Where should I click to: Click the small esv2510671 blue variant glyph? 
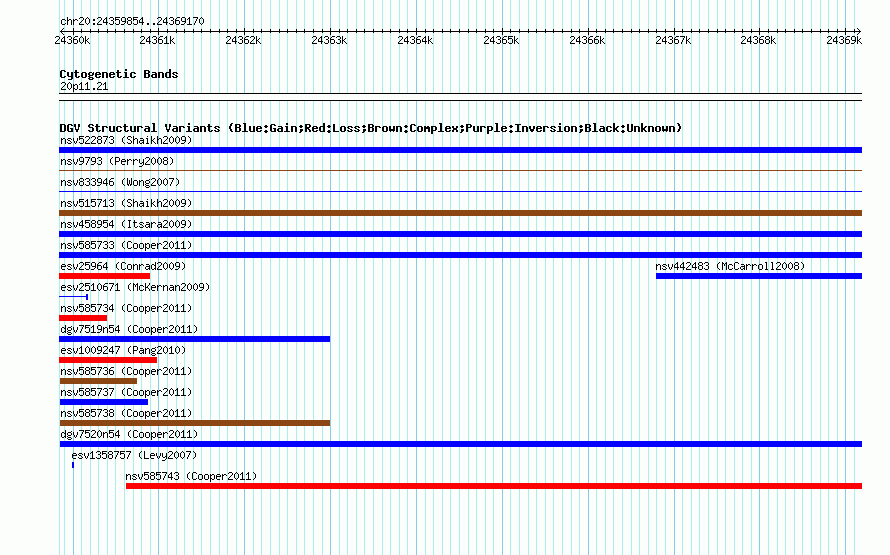74,297
